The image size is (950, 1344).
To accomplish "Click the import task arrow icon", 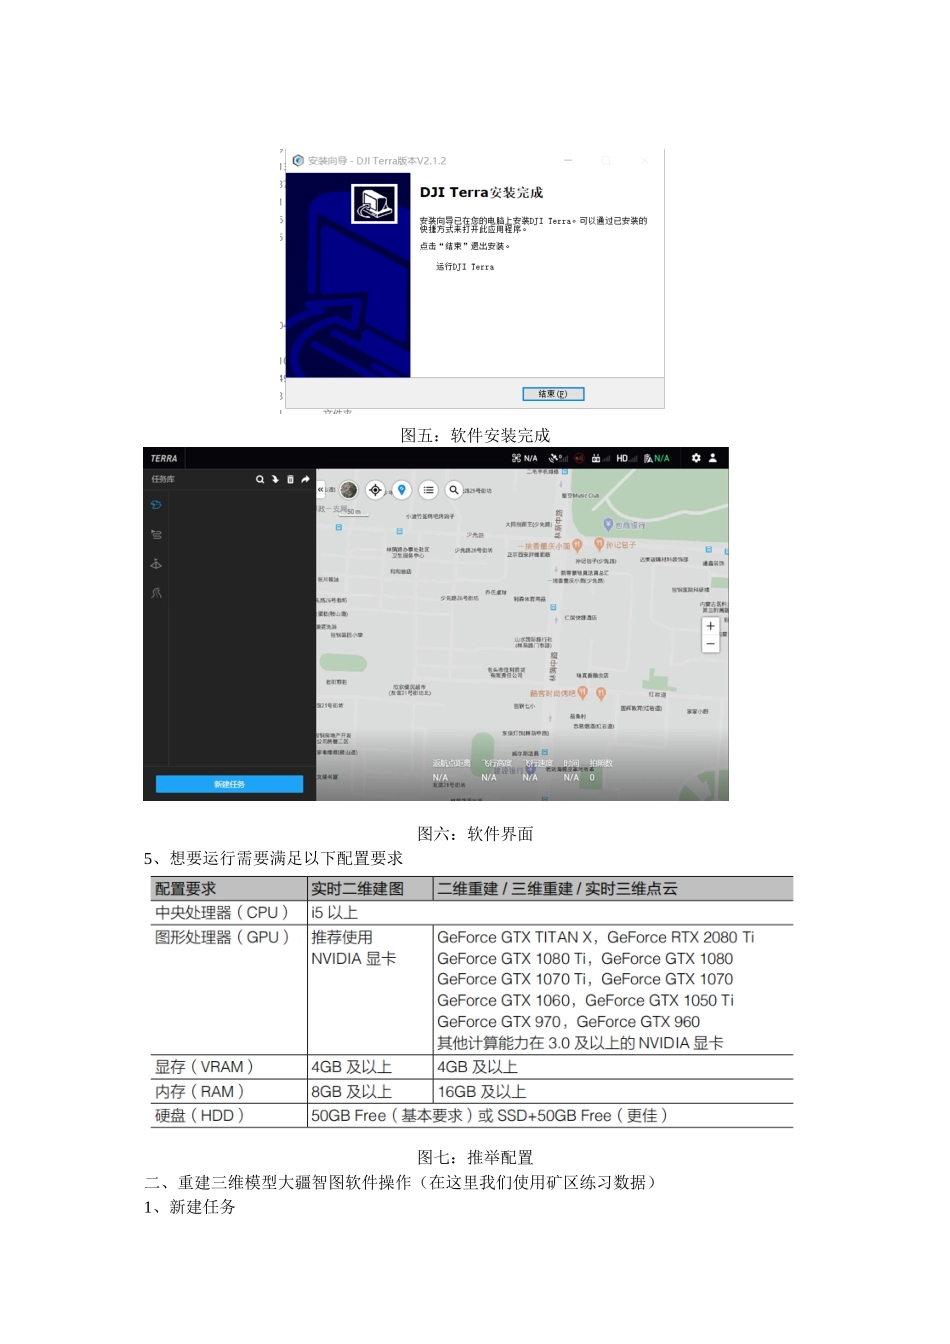I will (275, 480).
